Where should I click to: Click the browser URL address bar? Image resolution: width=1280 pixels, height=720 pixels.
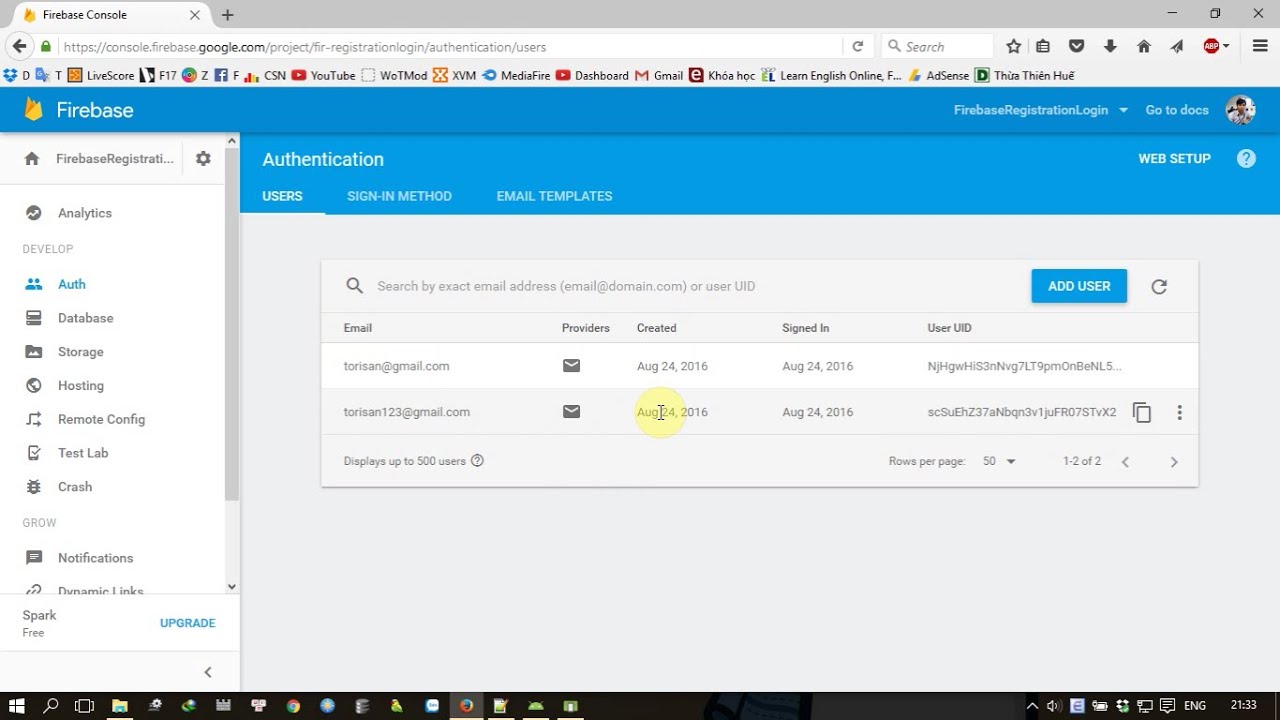coord(450,47)
